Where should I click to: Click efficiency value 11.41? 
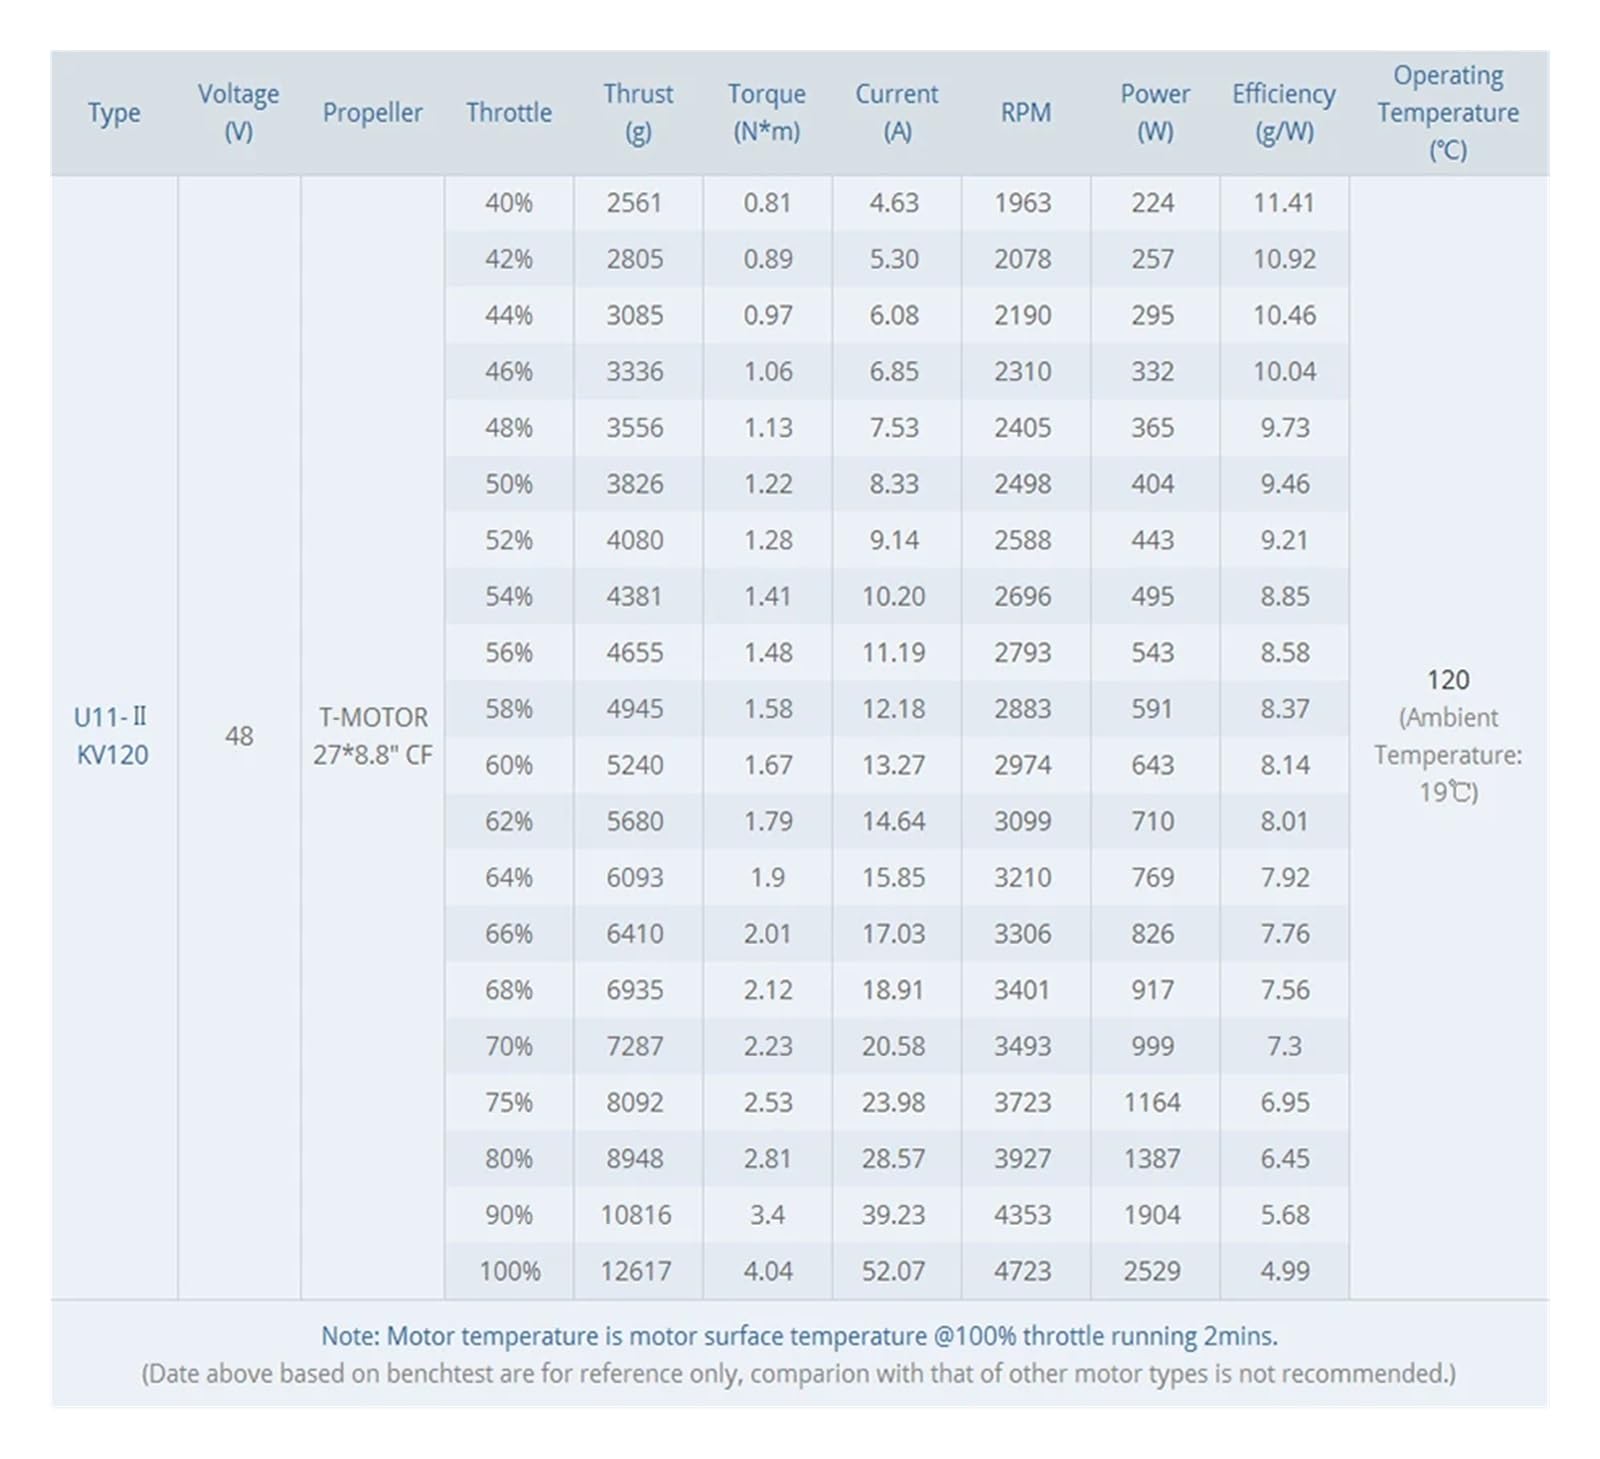tap(1284, 203)
